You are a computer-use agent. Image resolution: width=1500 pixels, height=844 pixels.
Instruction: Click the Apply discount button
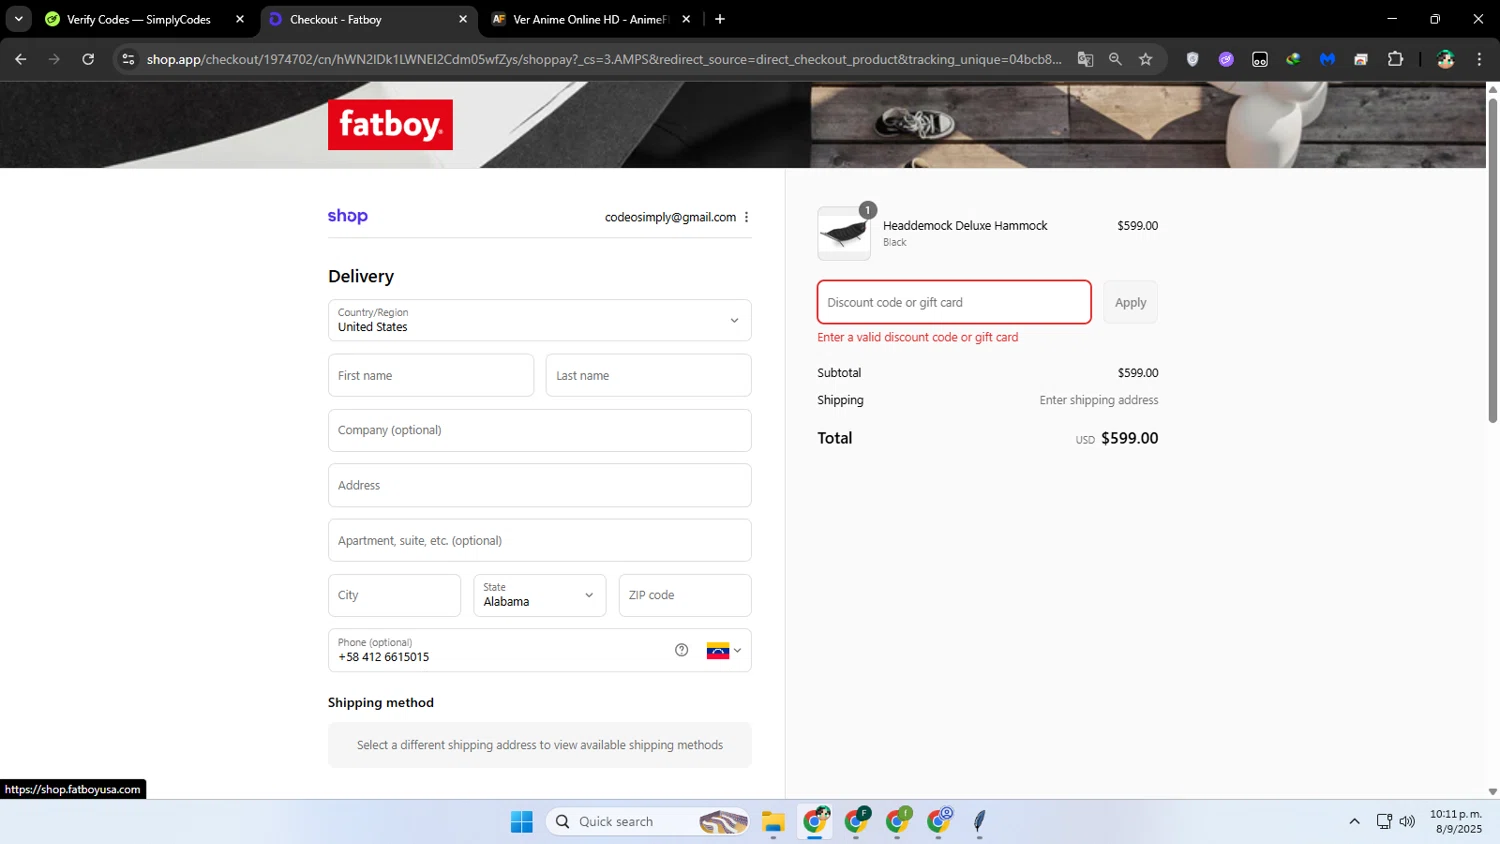point(1130,302)
